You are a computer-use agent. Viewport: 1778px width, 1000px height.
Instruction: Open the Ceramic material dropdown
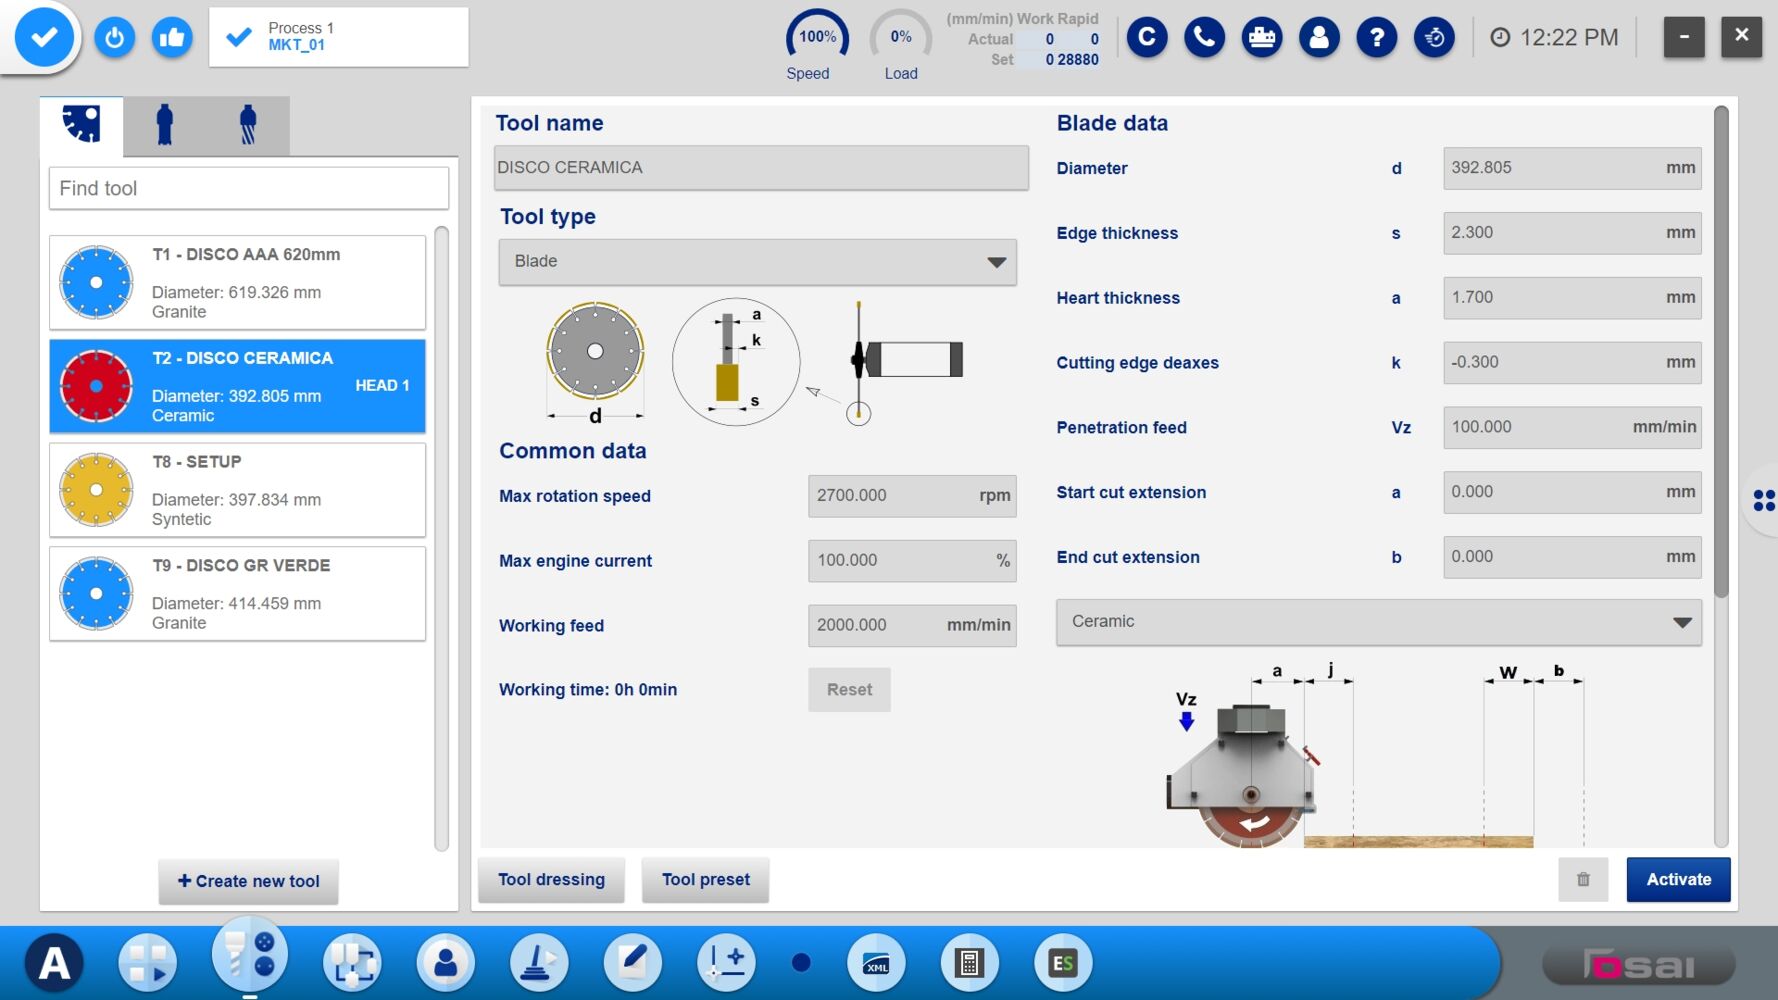[1379, 622]
